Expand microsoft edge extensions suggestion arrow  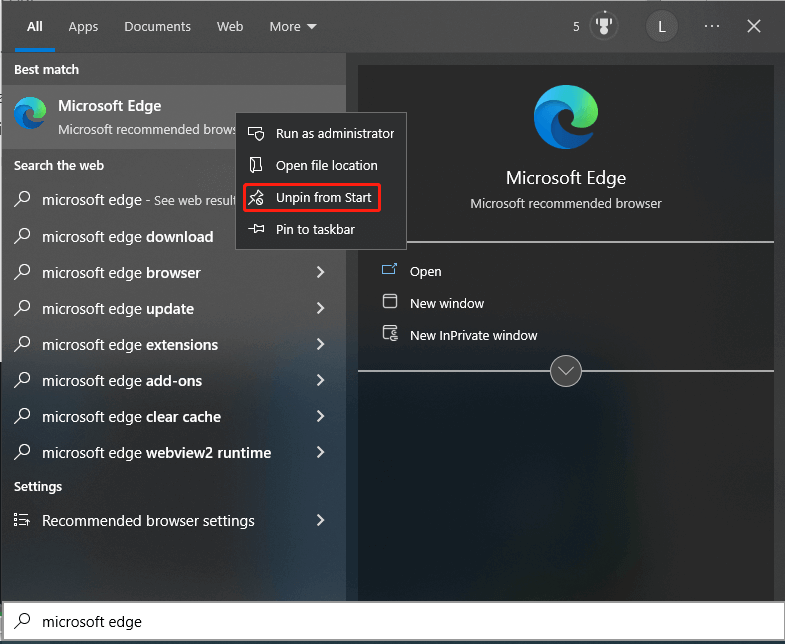pyautogui.click(x=320, y=344)
